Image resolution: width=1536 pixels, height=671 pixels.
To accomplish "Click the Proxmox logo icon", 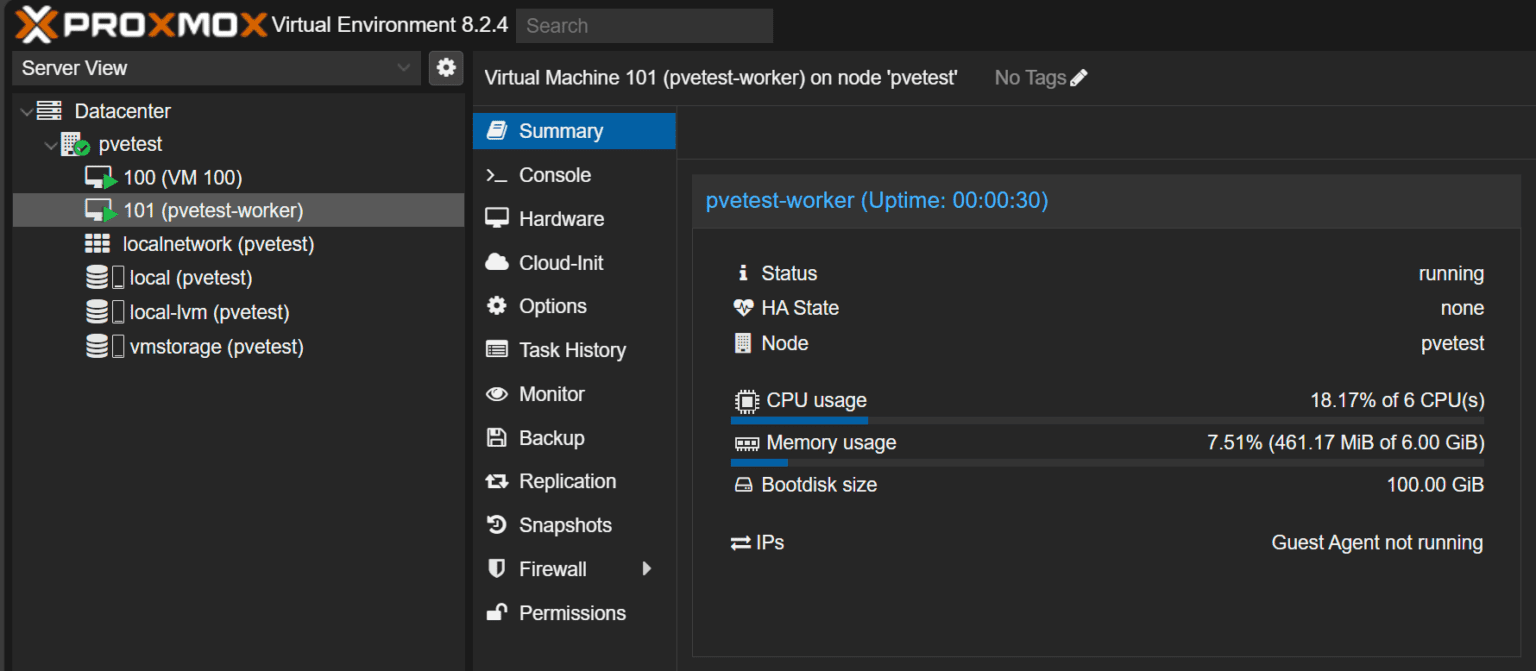I will point(36,25).
